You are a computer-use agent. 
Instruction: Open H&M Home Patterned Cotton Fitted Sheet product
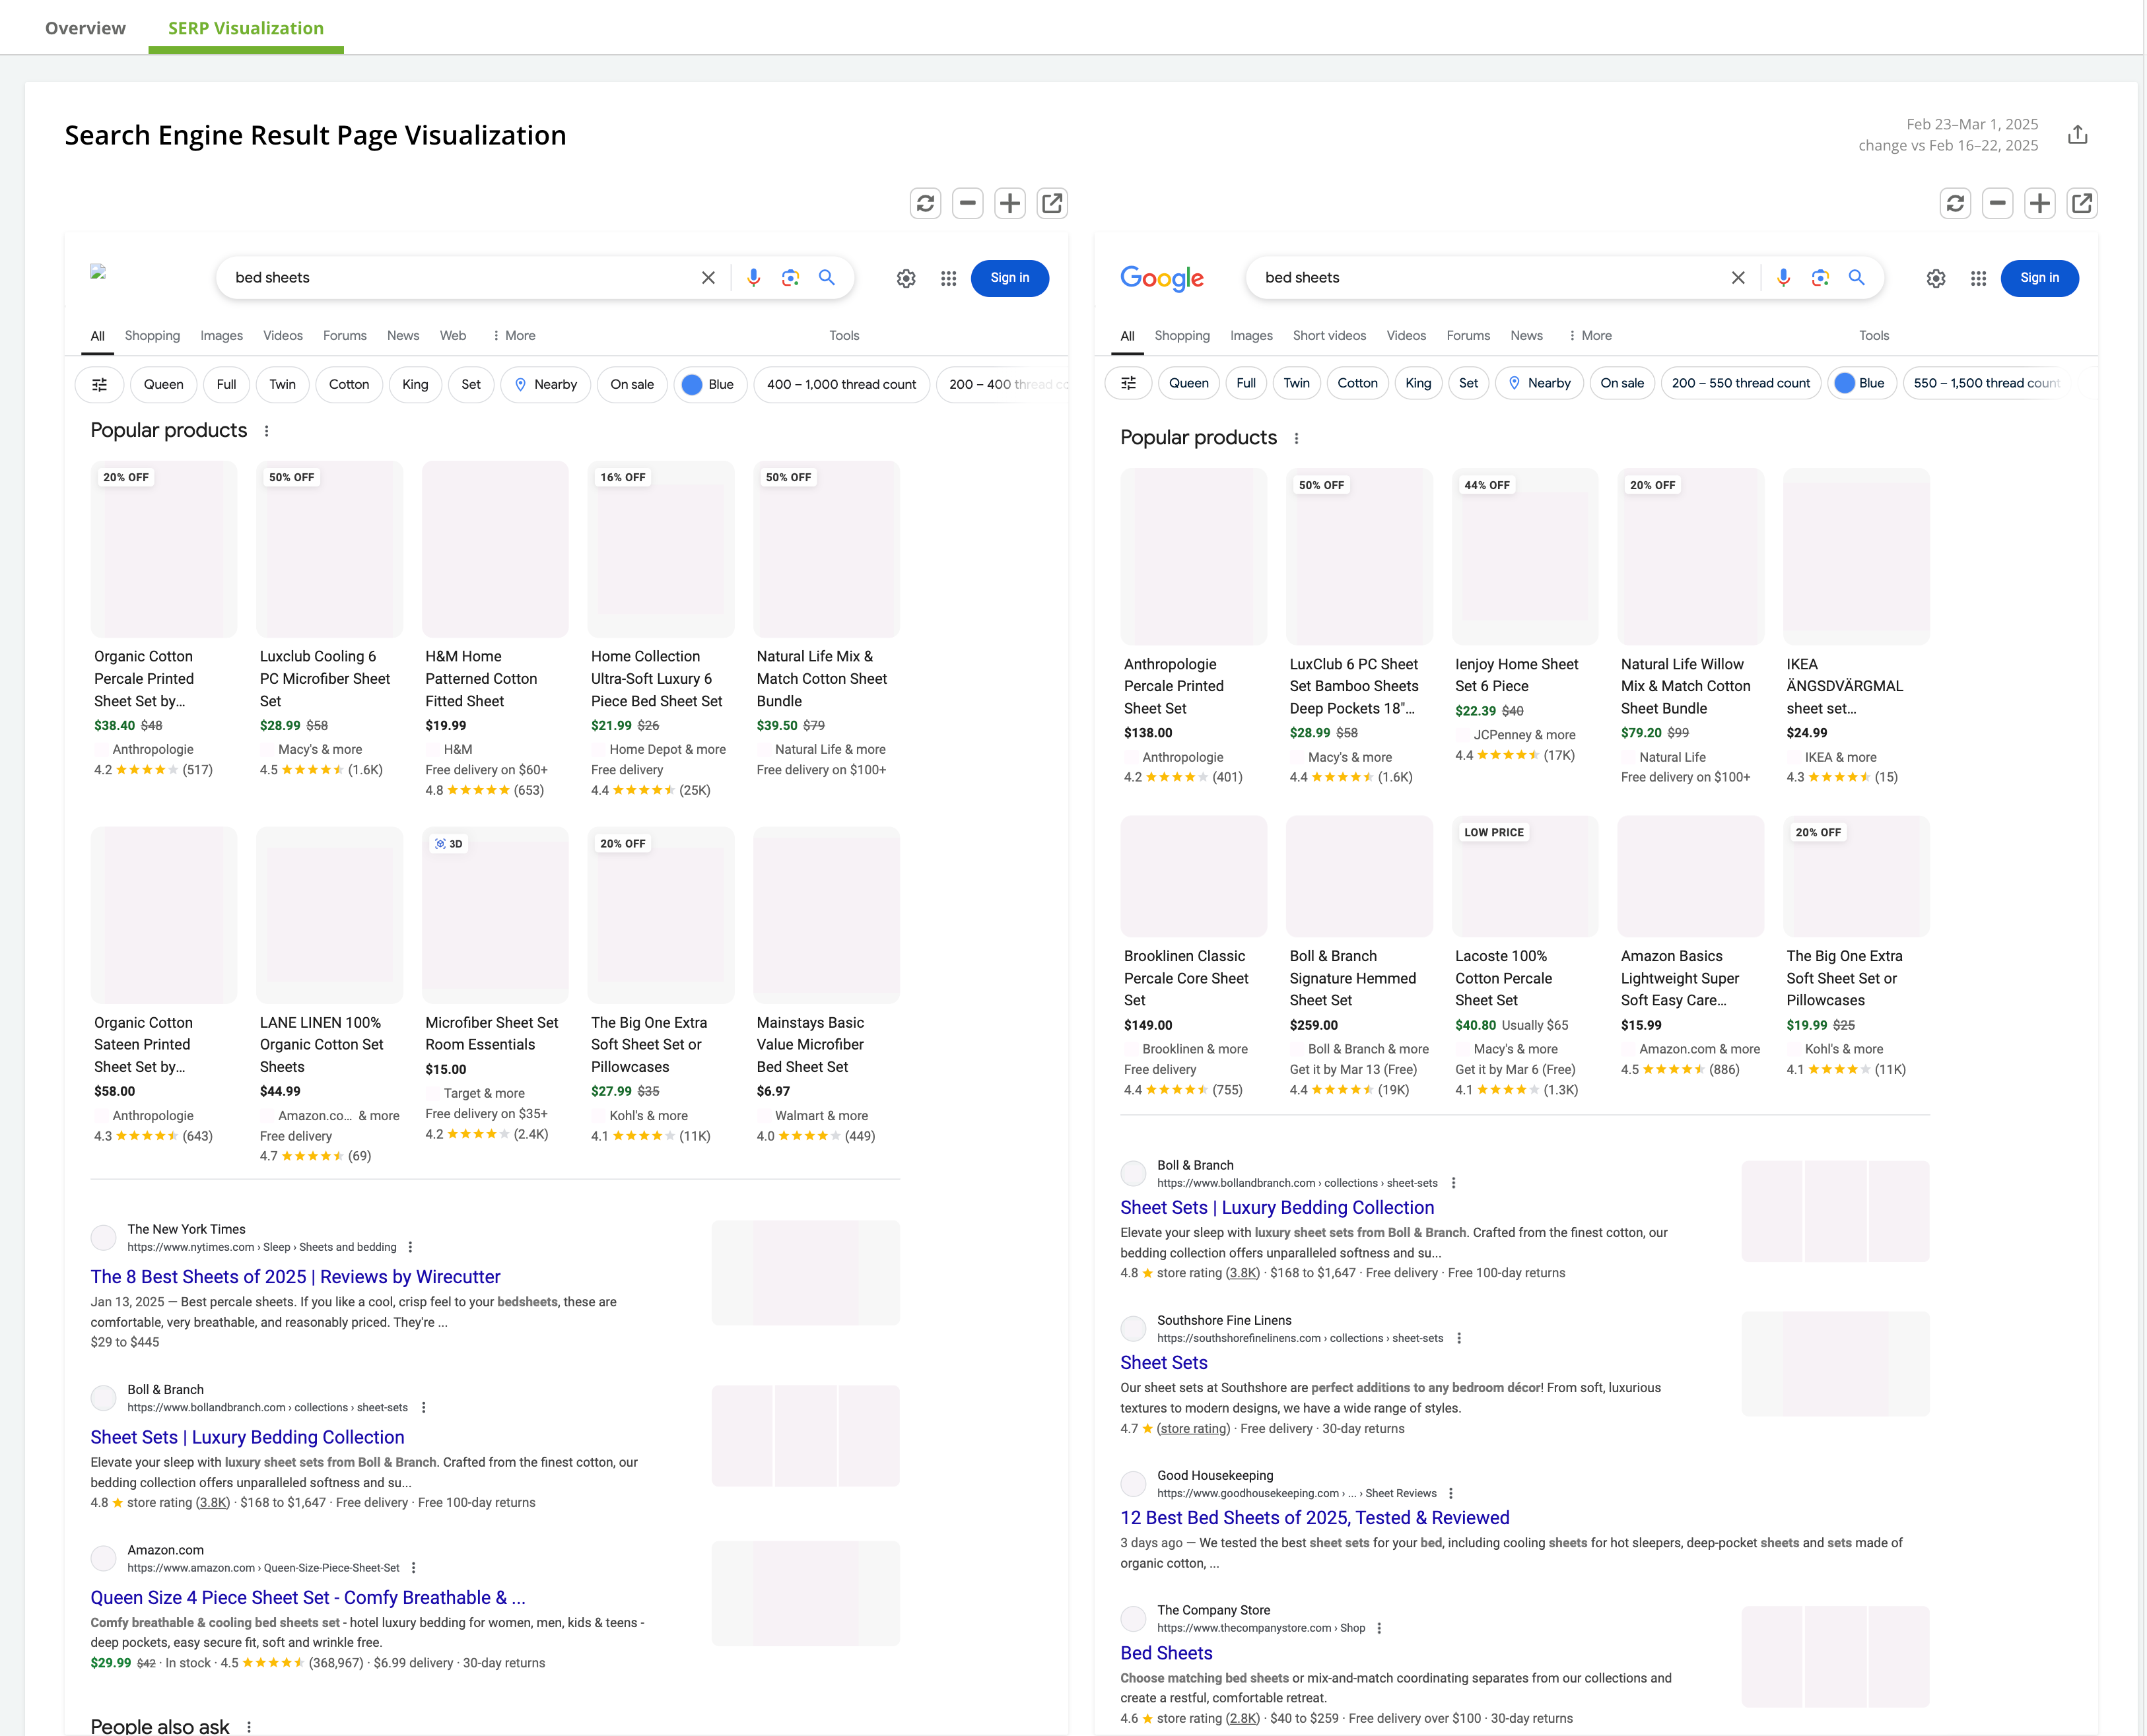tap(495, 630)
